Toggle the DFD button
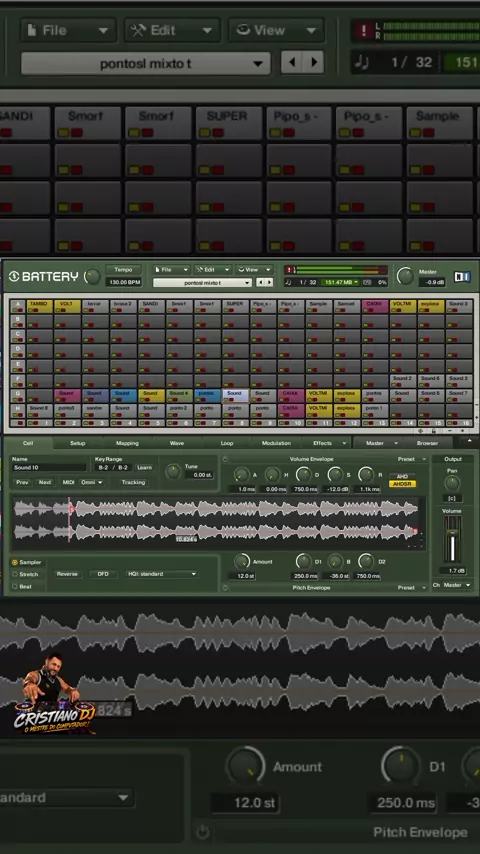Screen dimensions: 480x854 (x=103, y=574)
